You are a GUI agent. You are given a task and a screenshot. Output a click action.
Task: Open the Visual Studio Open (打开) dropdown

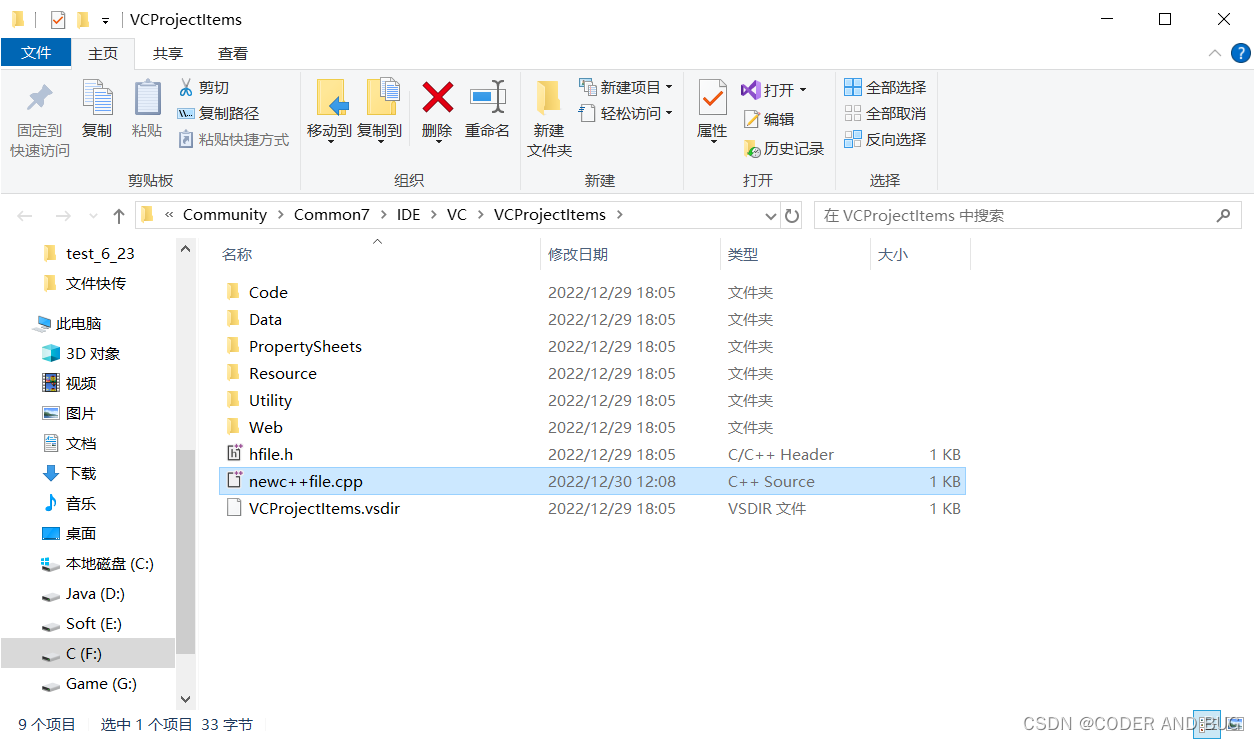tap(774, 90)
